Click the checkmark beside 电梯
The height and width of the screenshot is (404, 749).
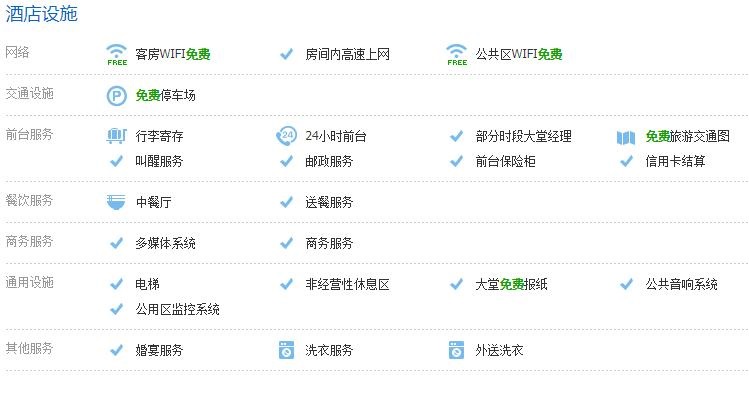[x=117, y=284]
